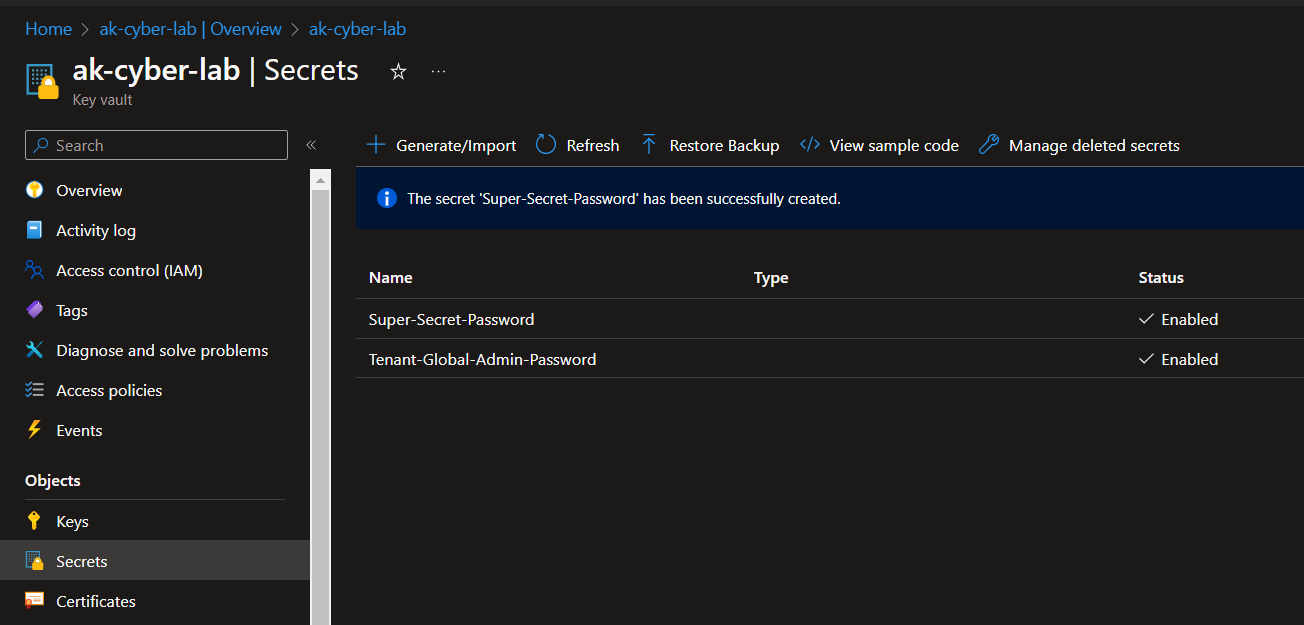The height and width of the screenshot is (625, 1304).
Task: Click the Overview key icon
Action: [x=35, y=190]
